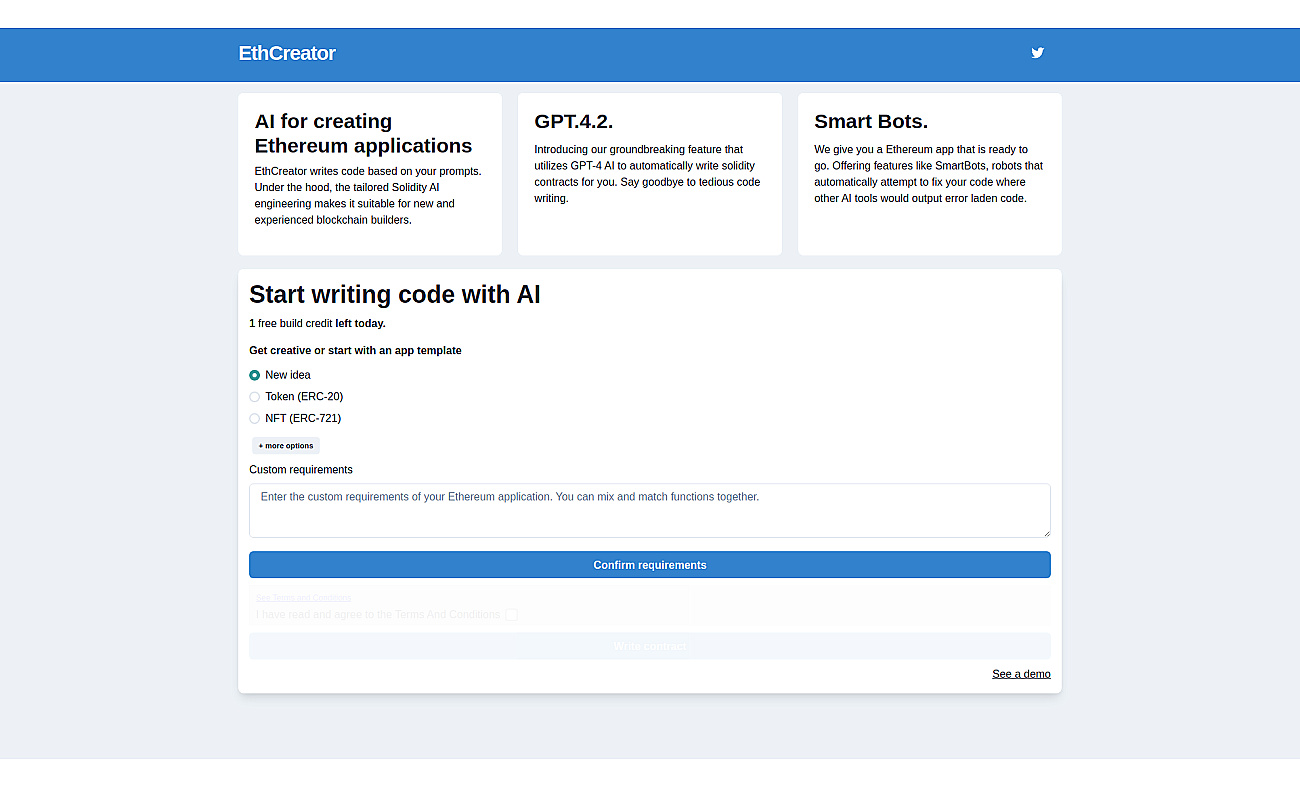Choose the NFT (ERC-721) template option

pos(255,418)
